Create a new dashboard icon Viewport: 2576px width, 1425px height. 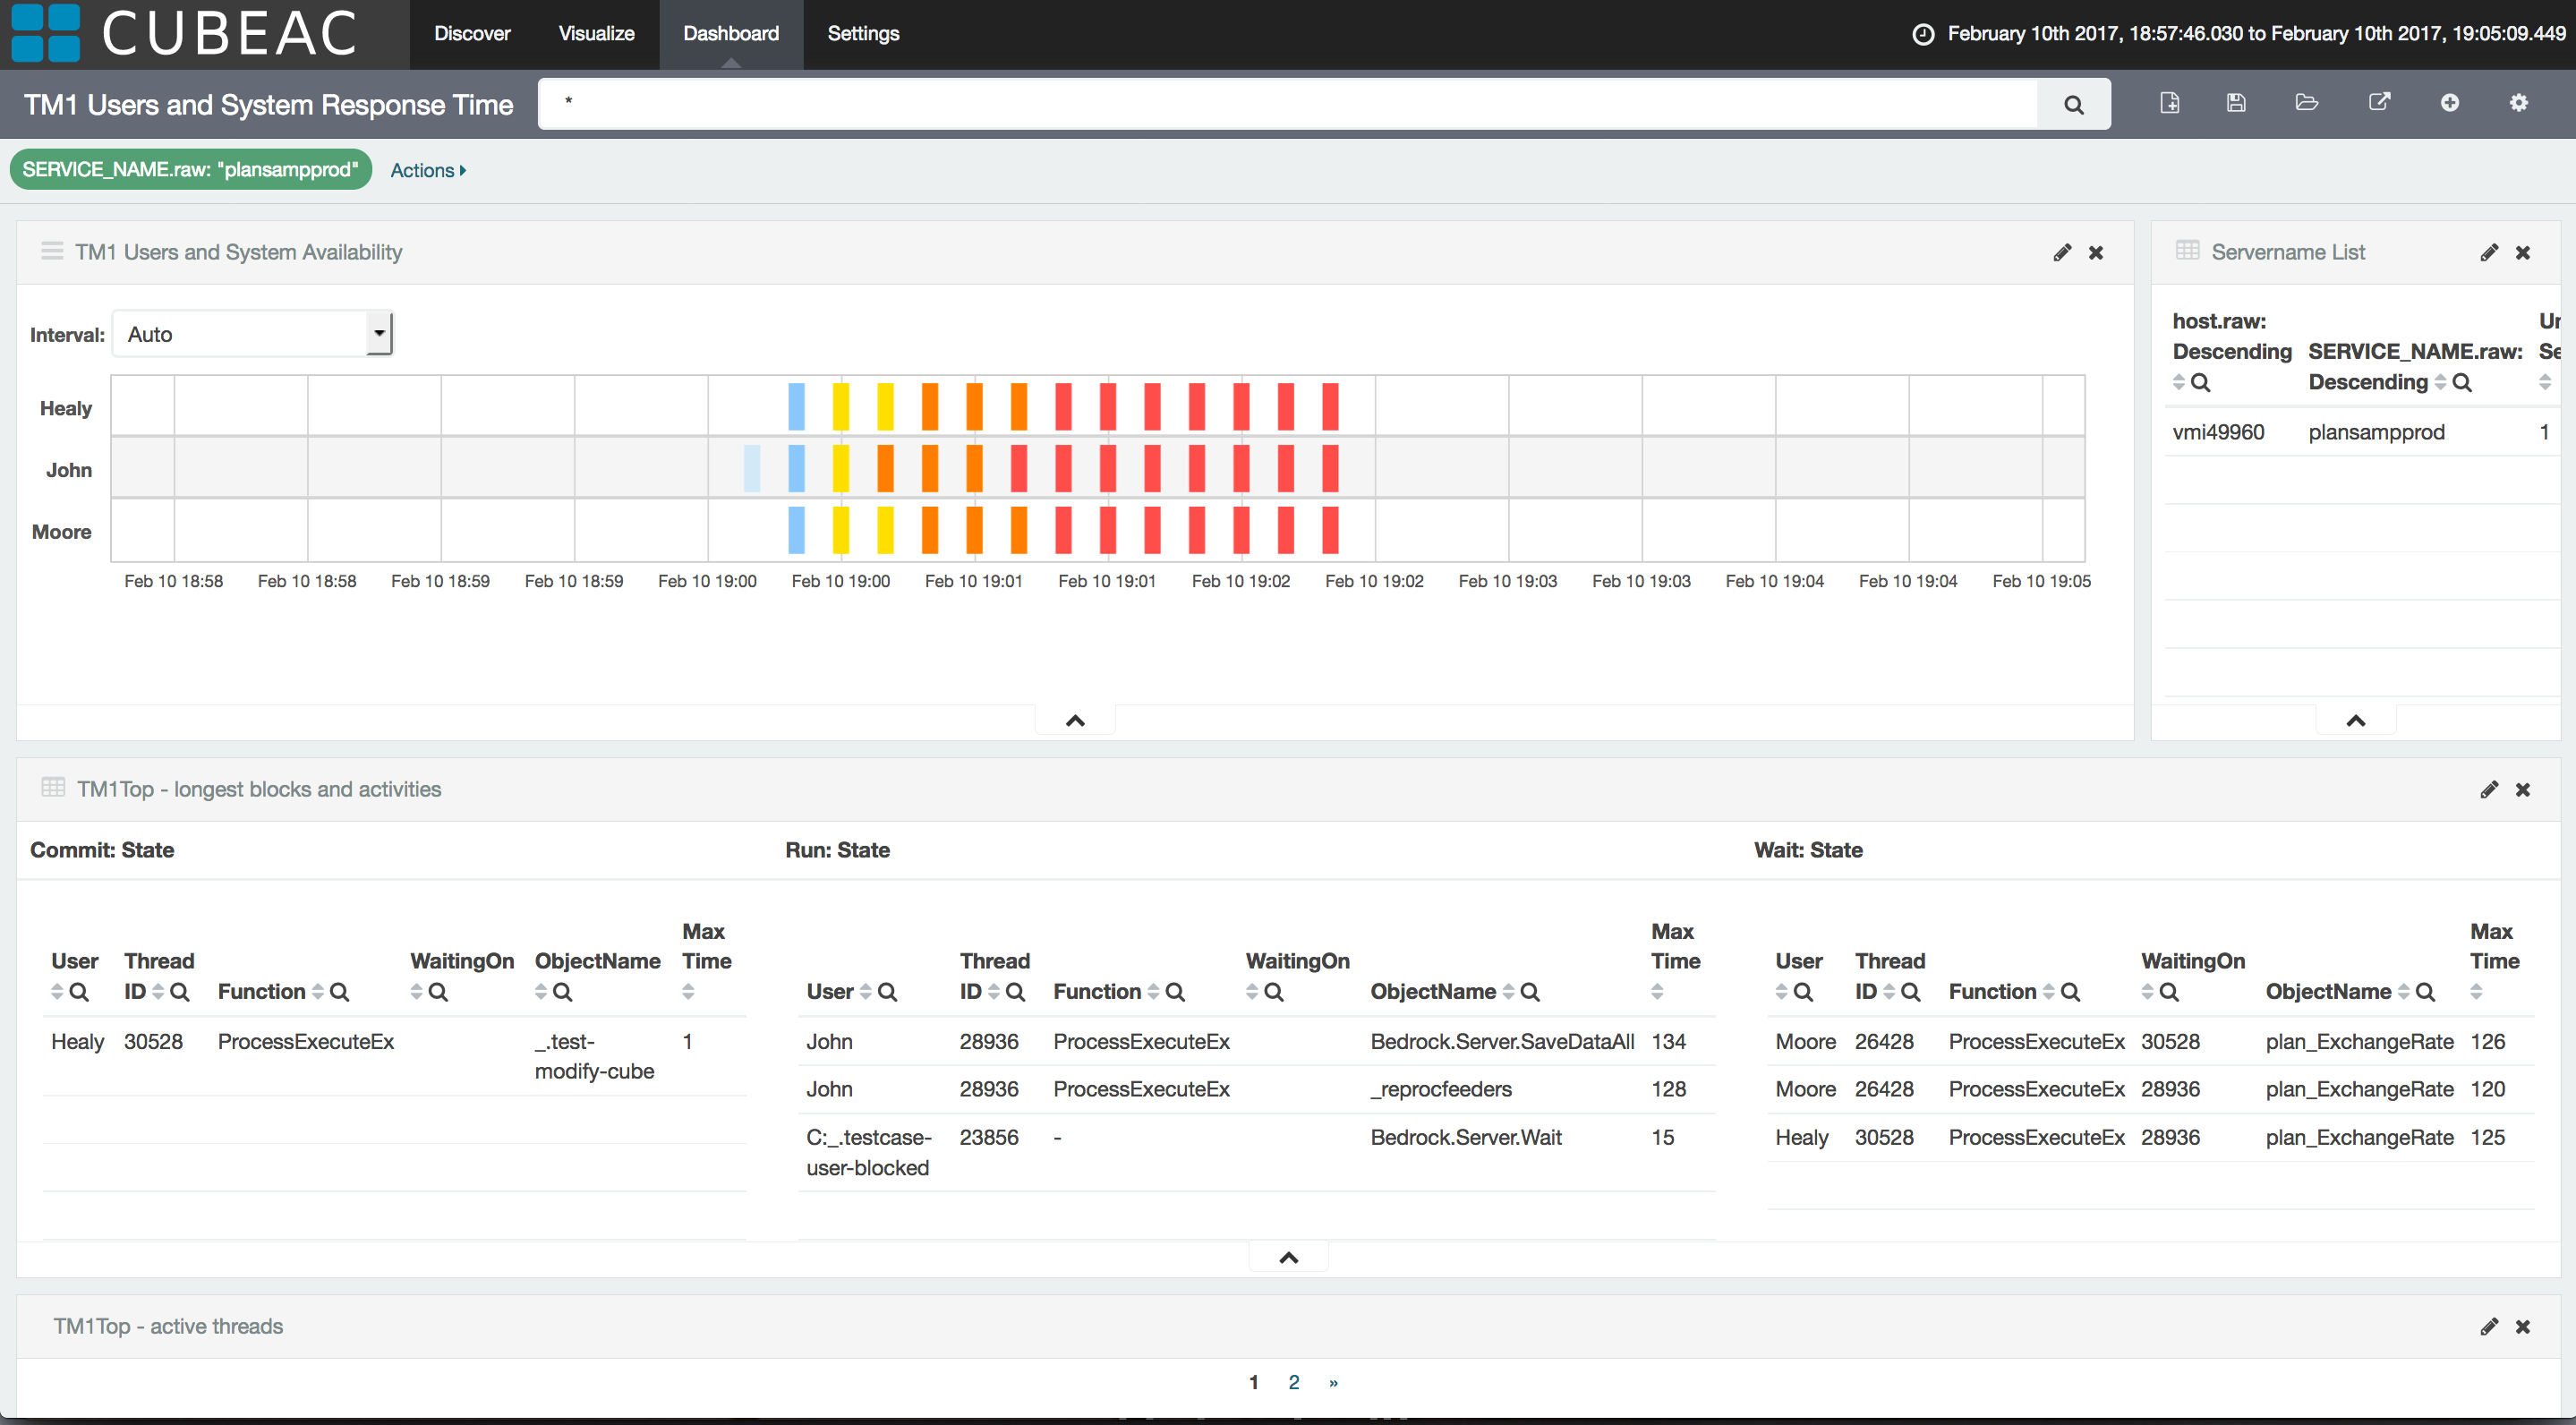[2170, 103]
